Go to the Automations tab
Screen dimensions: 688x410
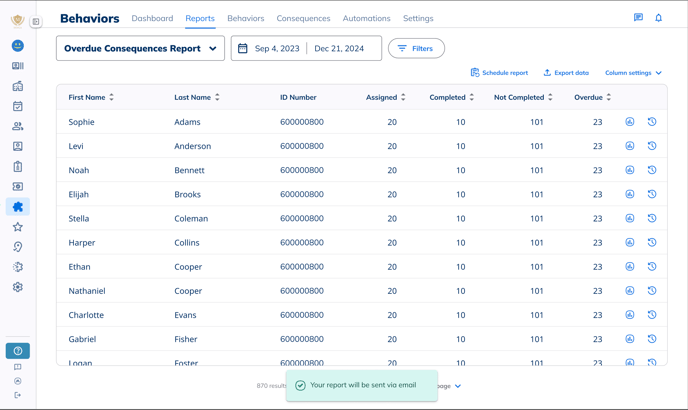[x=366, y=18]
